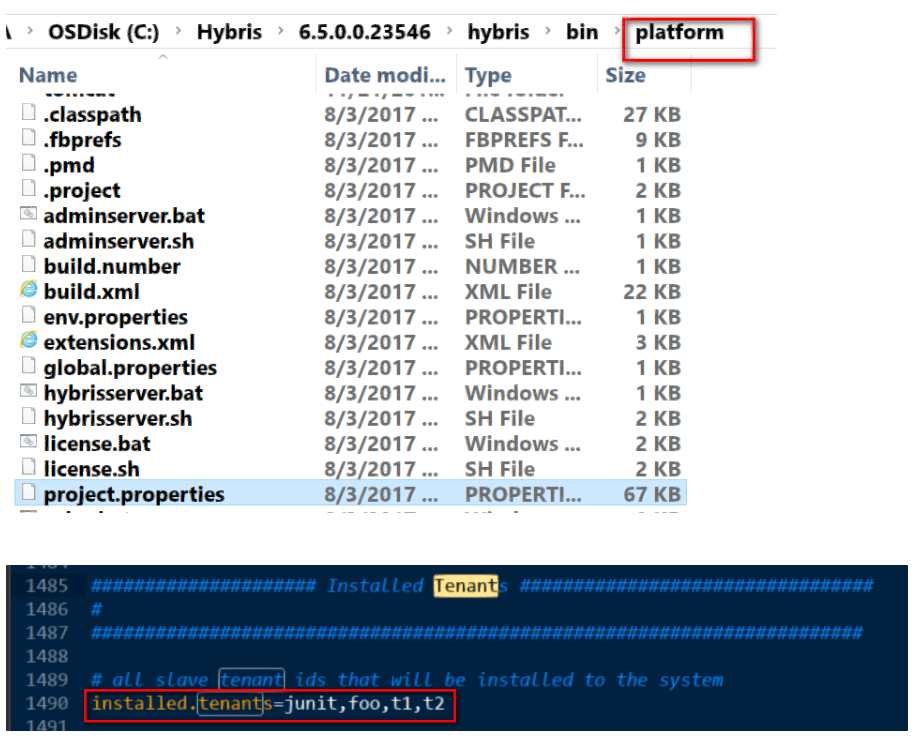
Task: Click the 22 KB size of build.xml
Action: (x=652, y=292)
